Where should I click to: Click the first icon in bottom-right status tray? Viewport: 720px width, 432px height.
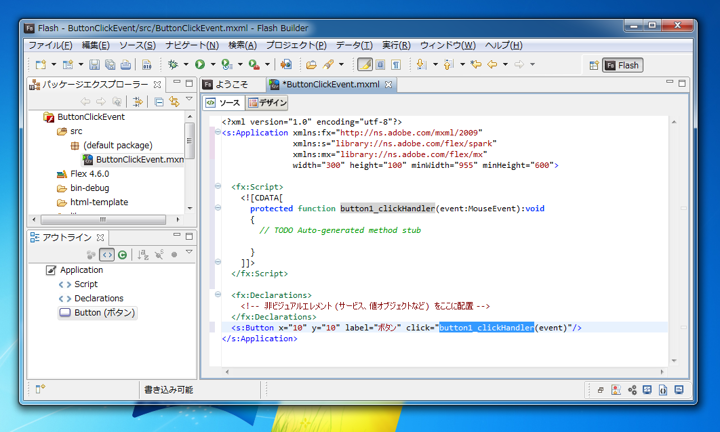[x=600, y=390]
